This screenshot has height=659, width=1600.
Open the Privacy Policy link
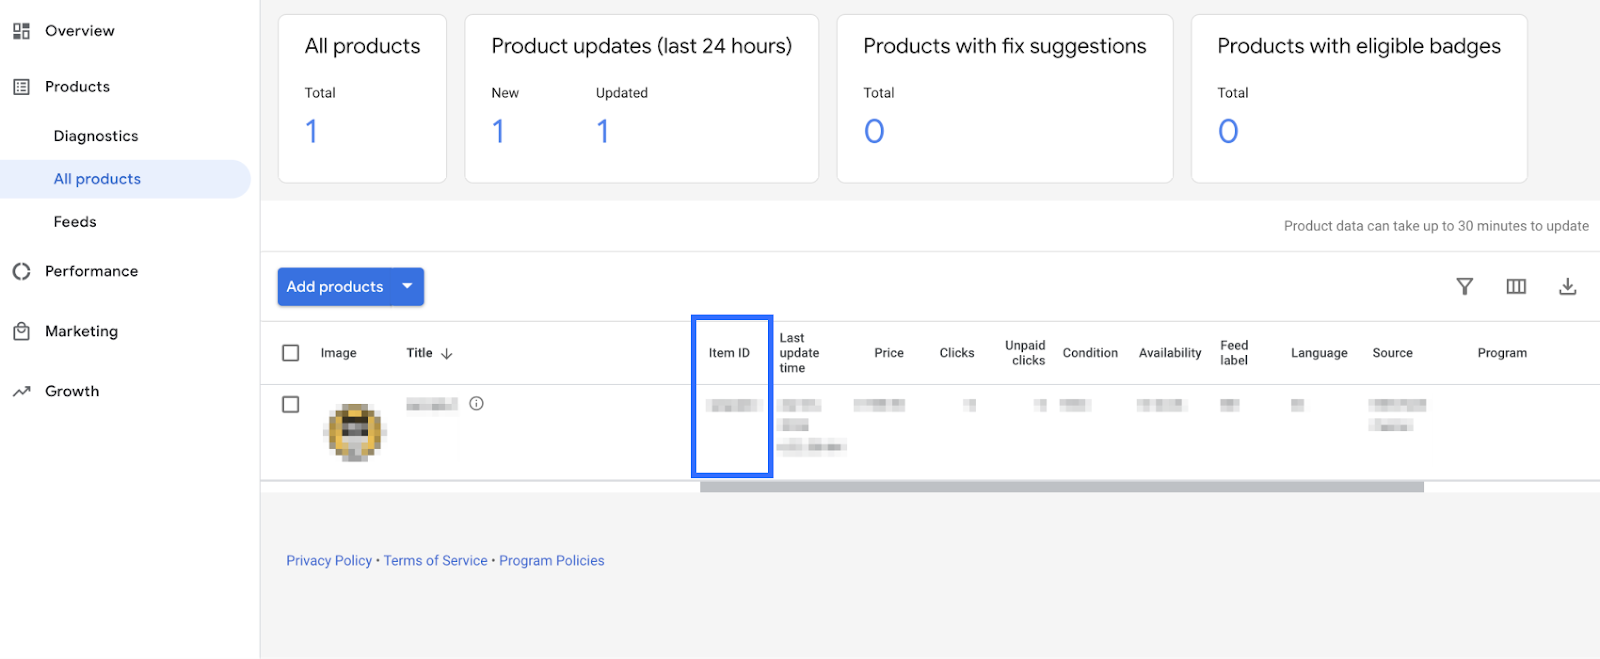point(329,561)
